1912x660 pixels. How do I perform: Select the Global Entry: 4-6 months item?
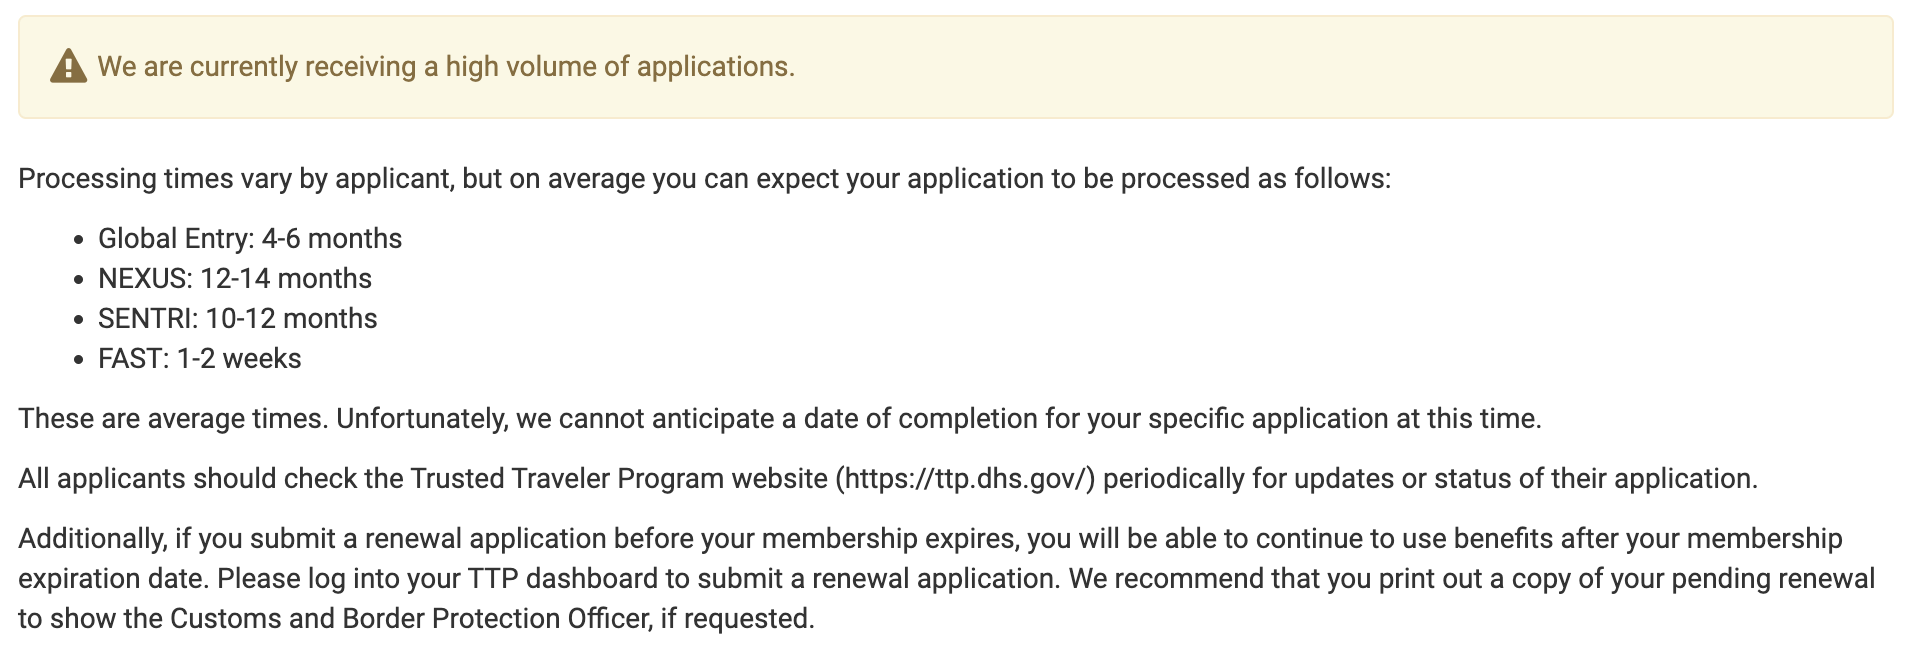(250, 239)
